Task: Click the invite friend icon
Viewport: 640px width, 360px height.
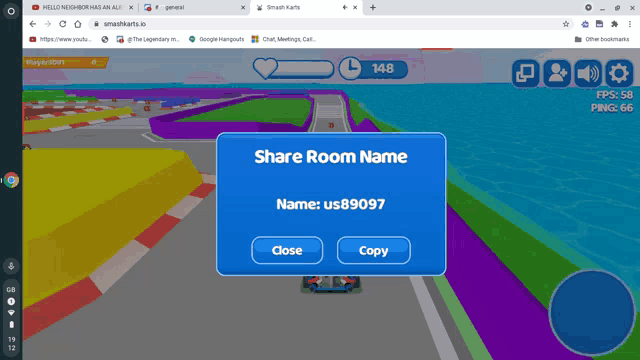Action: pyautogui.click(x=557, y=73)
